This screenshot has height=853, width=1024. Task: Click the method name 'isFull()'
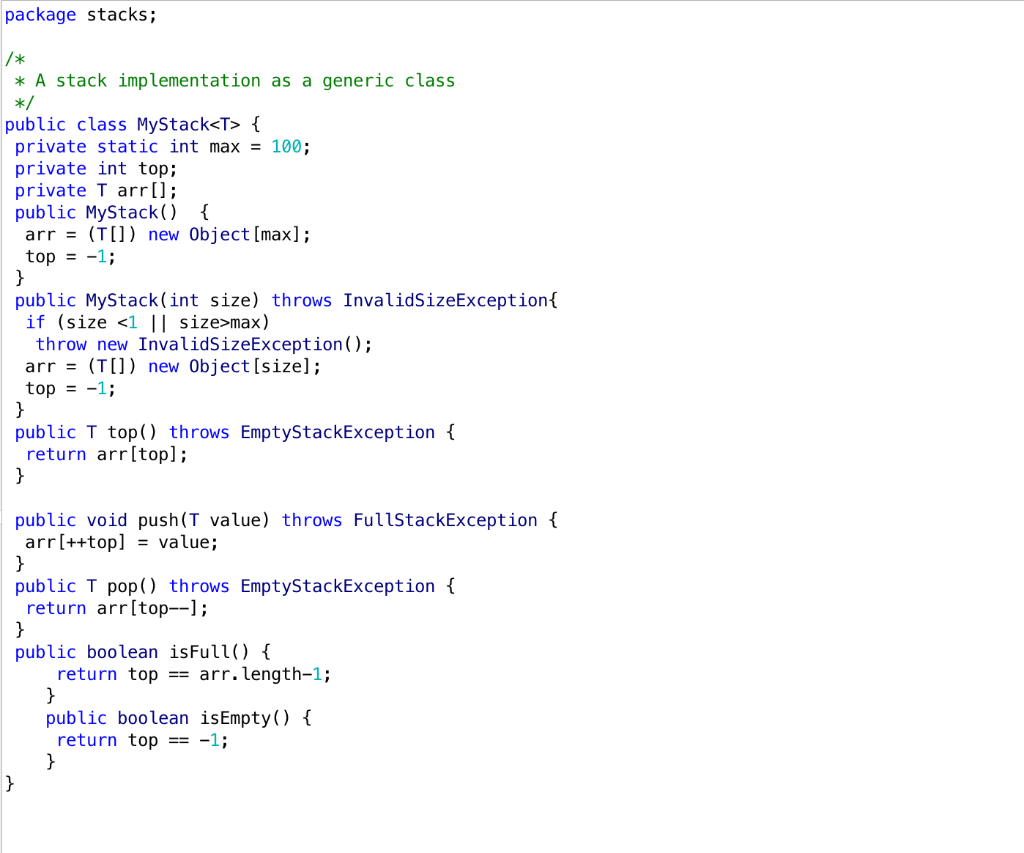pyautogui.click(x=209, y=652)
